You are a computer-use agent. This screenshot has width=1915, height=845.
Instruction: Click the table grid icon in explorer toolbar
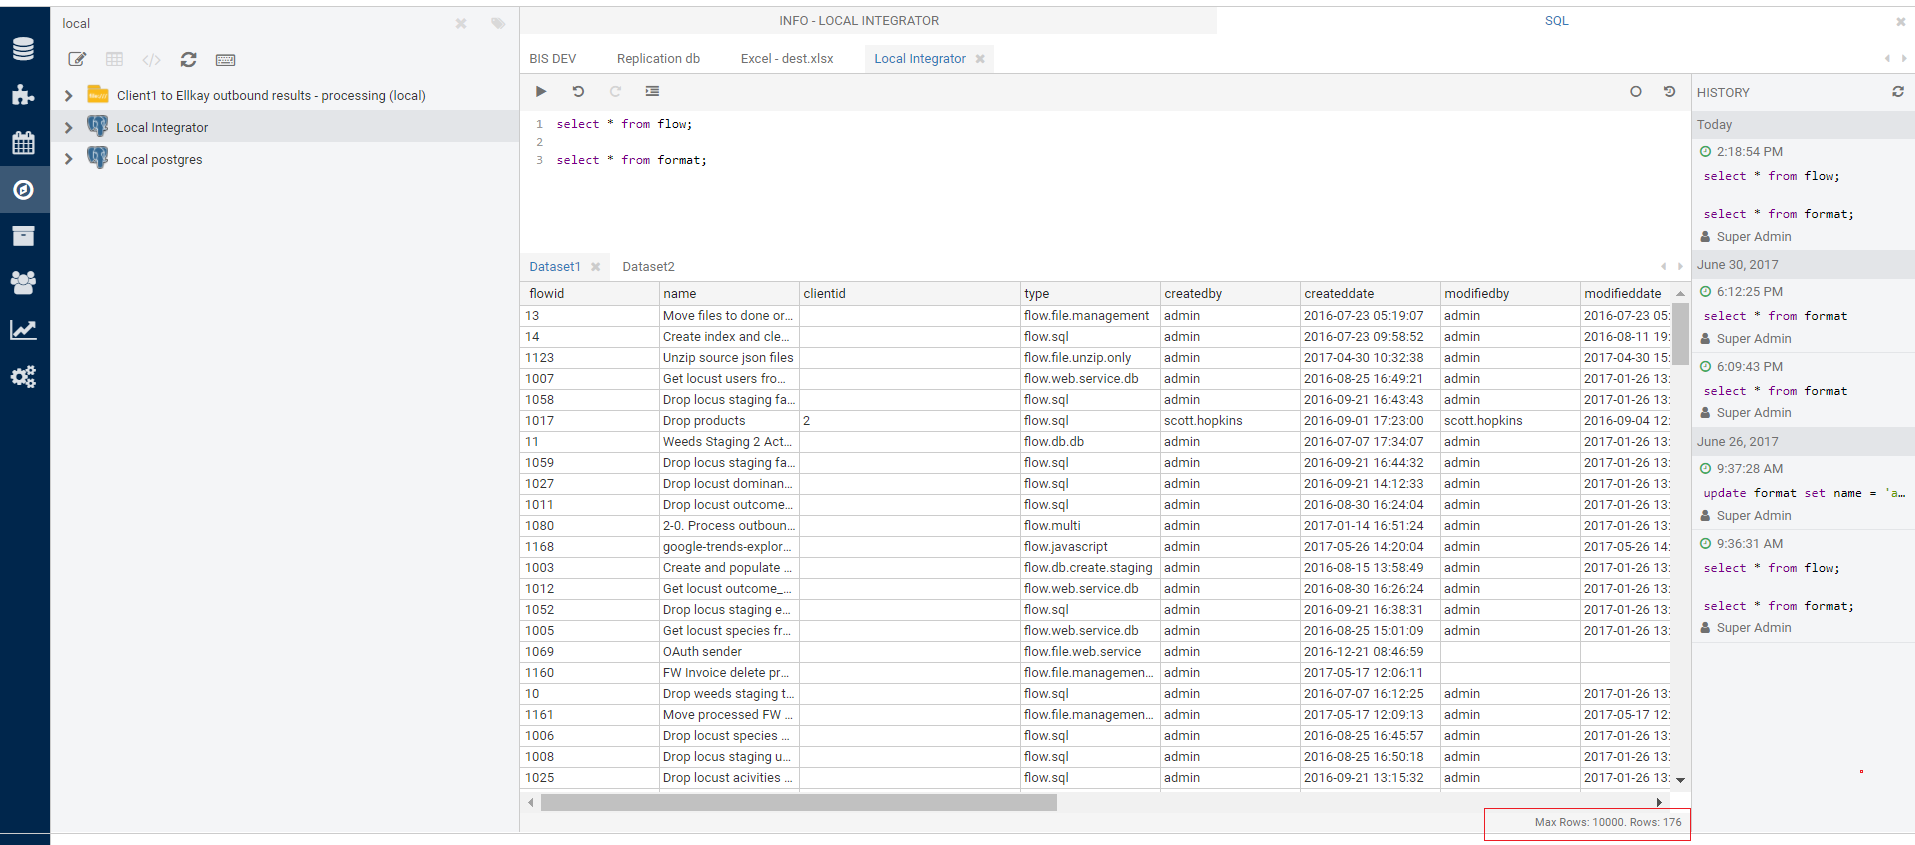(114, 60)
